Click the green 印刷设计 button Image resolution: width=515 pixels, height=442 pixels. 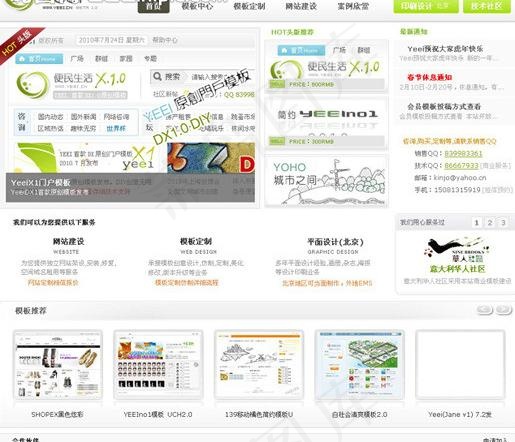click(x=426, y=6)
